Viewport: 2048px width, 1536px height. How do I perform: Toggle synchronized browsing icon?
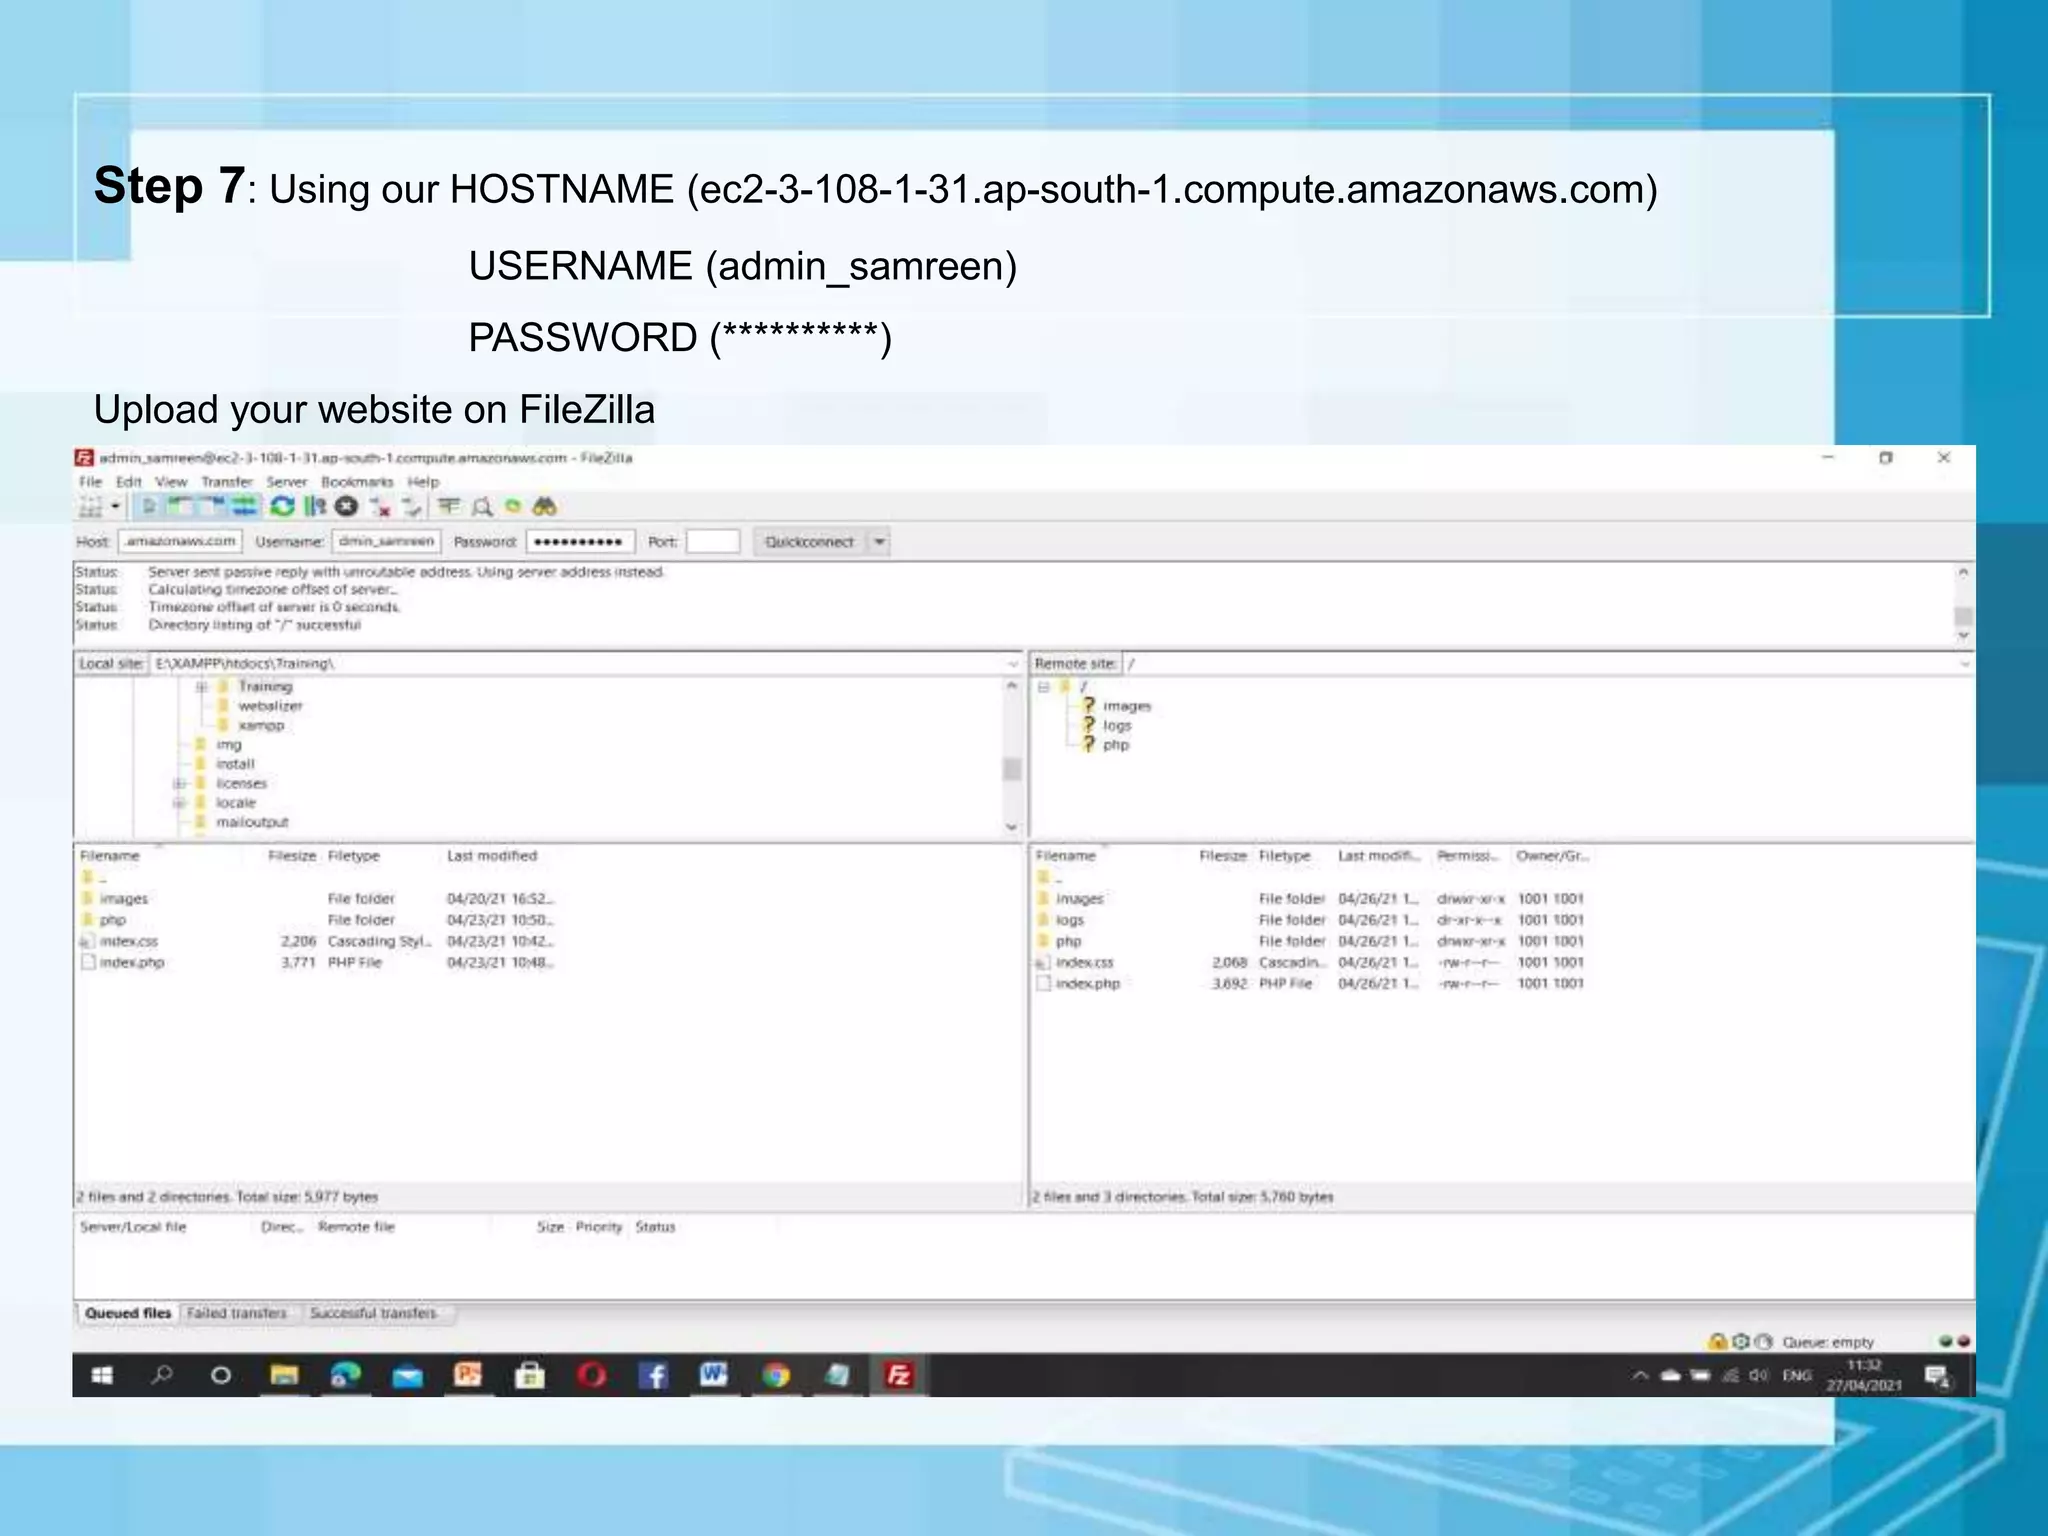coord(513,507)
